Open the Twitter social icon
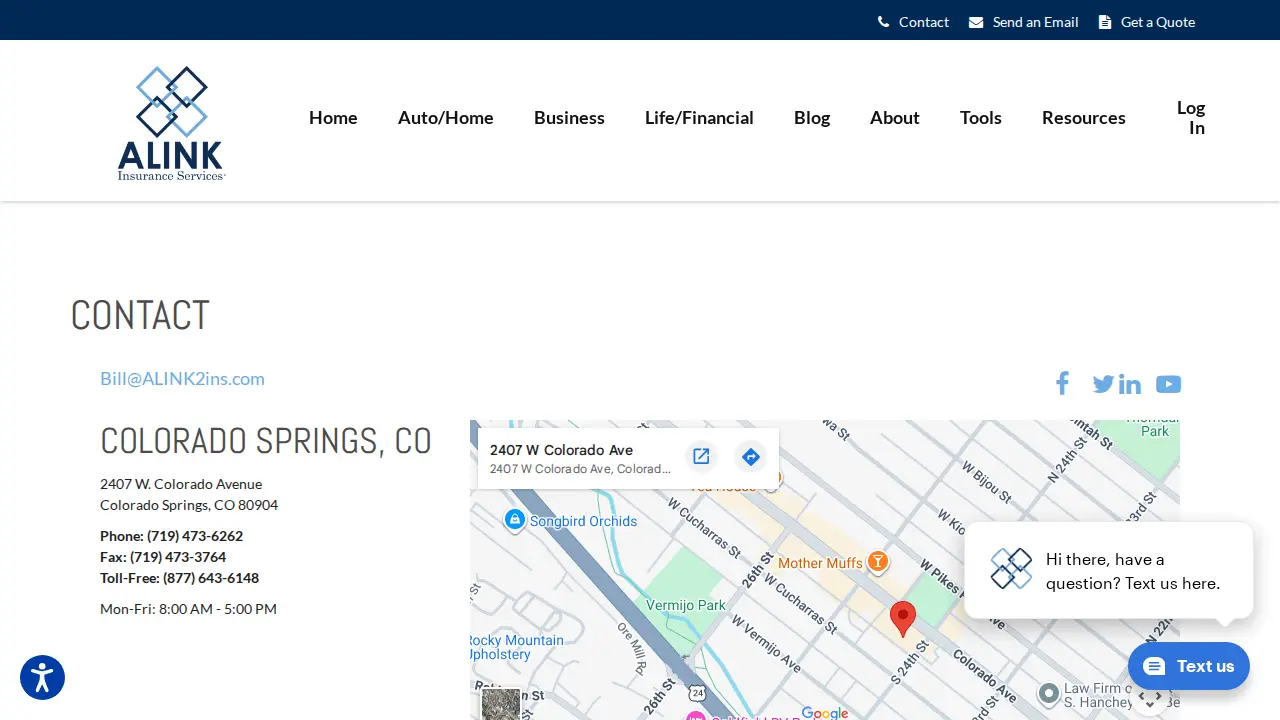1280x720 pixels. (1103, 384)
